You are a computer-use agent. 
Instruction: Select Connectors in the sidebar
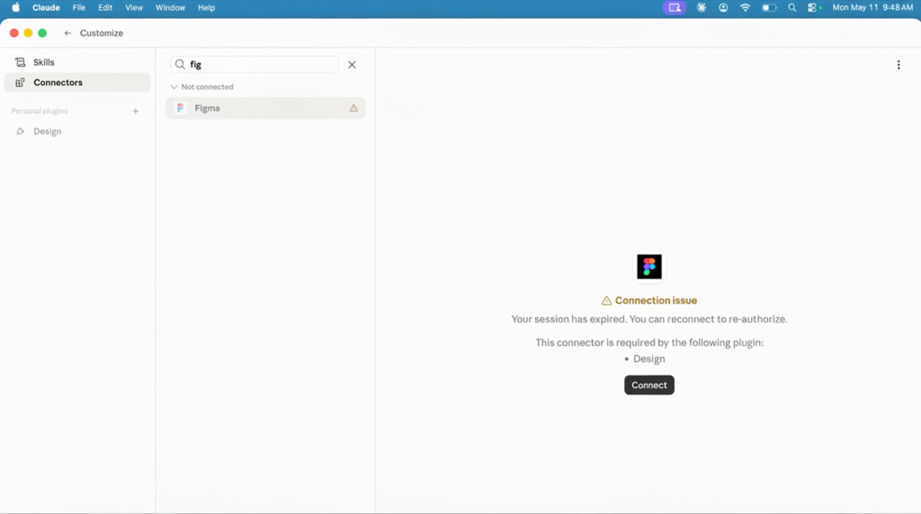tap(77, 82)
